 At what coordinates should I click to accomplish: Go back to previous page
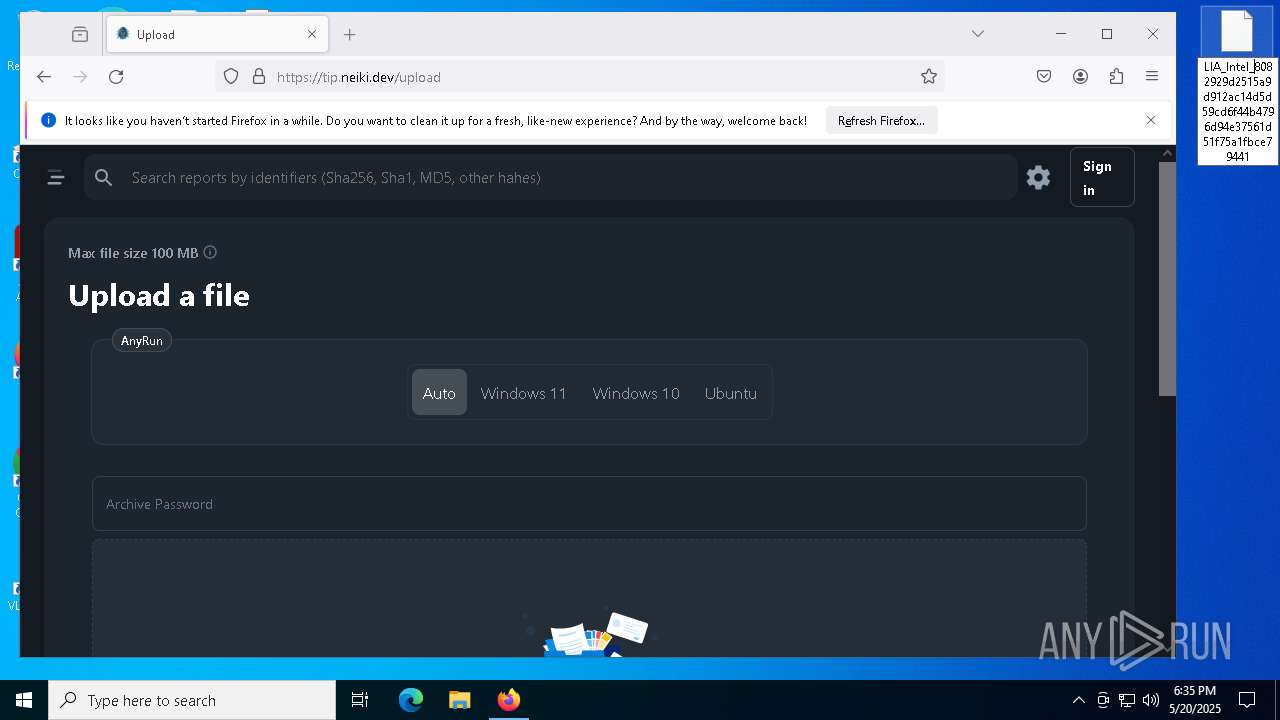44,77
